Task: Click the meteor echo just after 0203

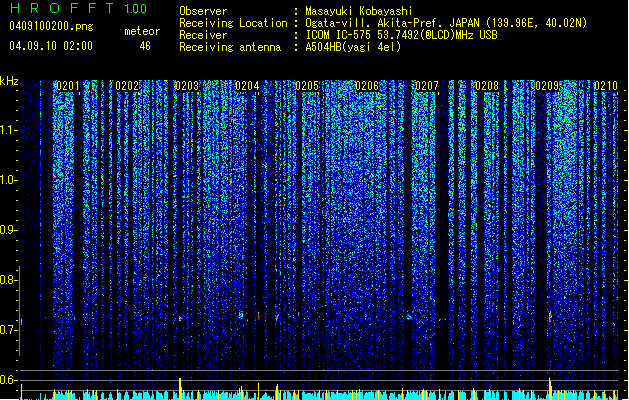Action: pyautogui.click(x=181, y=319)
